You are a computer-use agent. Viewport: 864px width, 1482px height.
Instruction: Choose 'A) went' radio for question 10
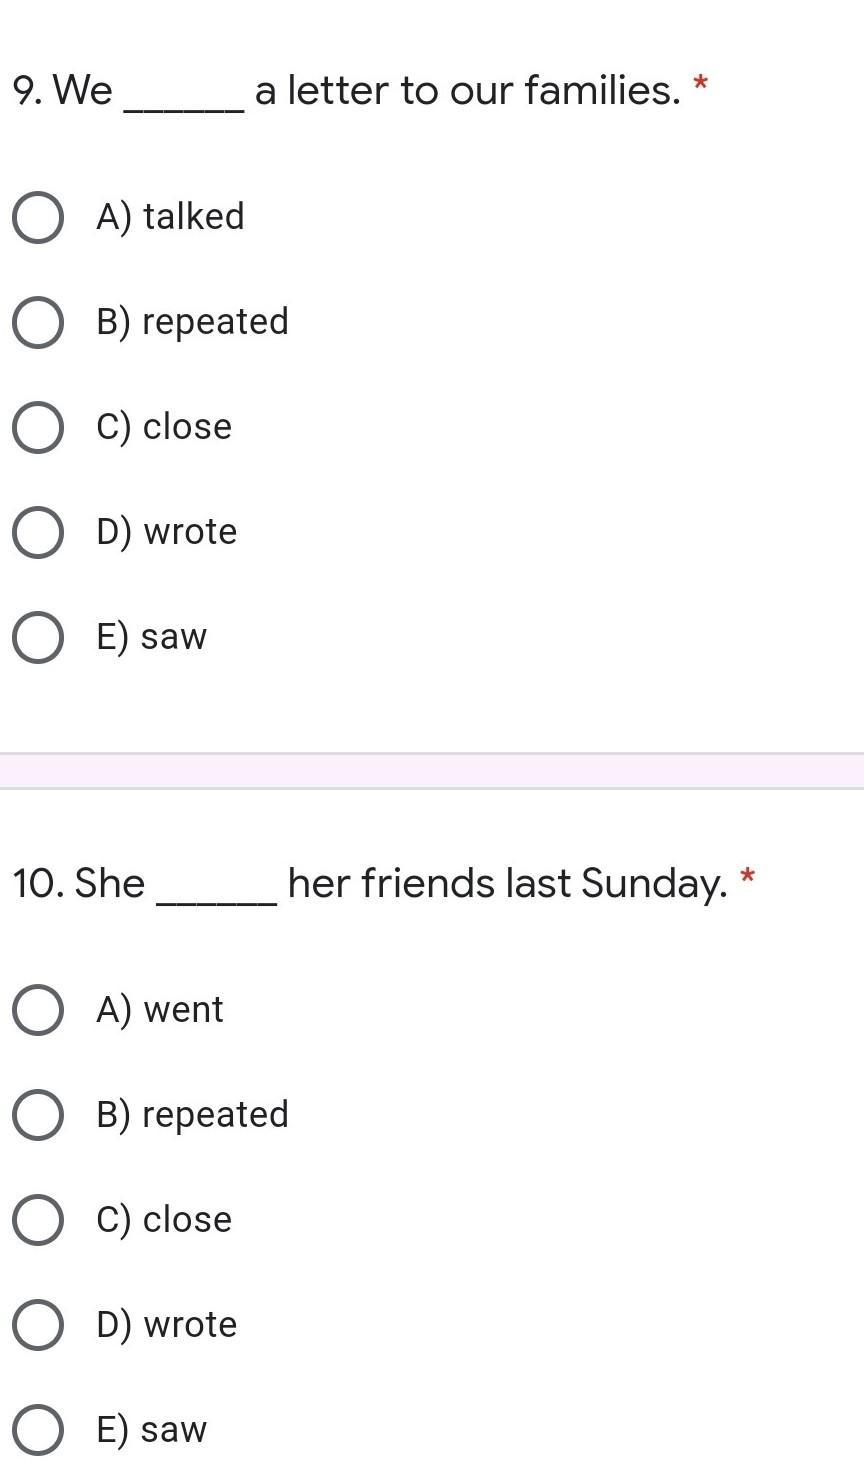(x=38, y=1010)
